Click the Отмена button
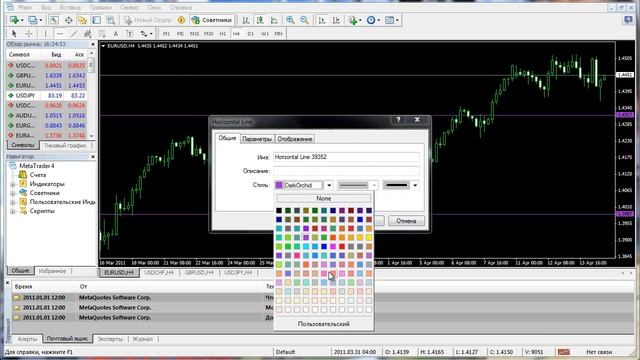 (x=406, y=221)
